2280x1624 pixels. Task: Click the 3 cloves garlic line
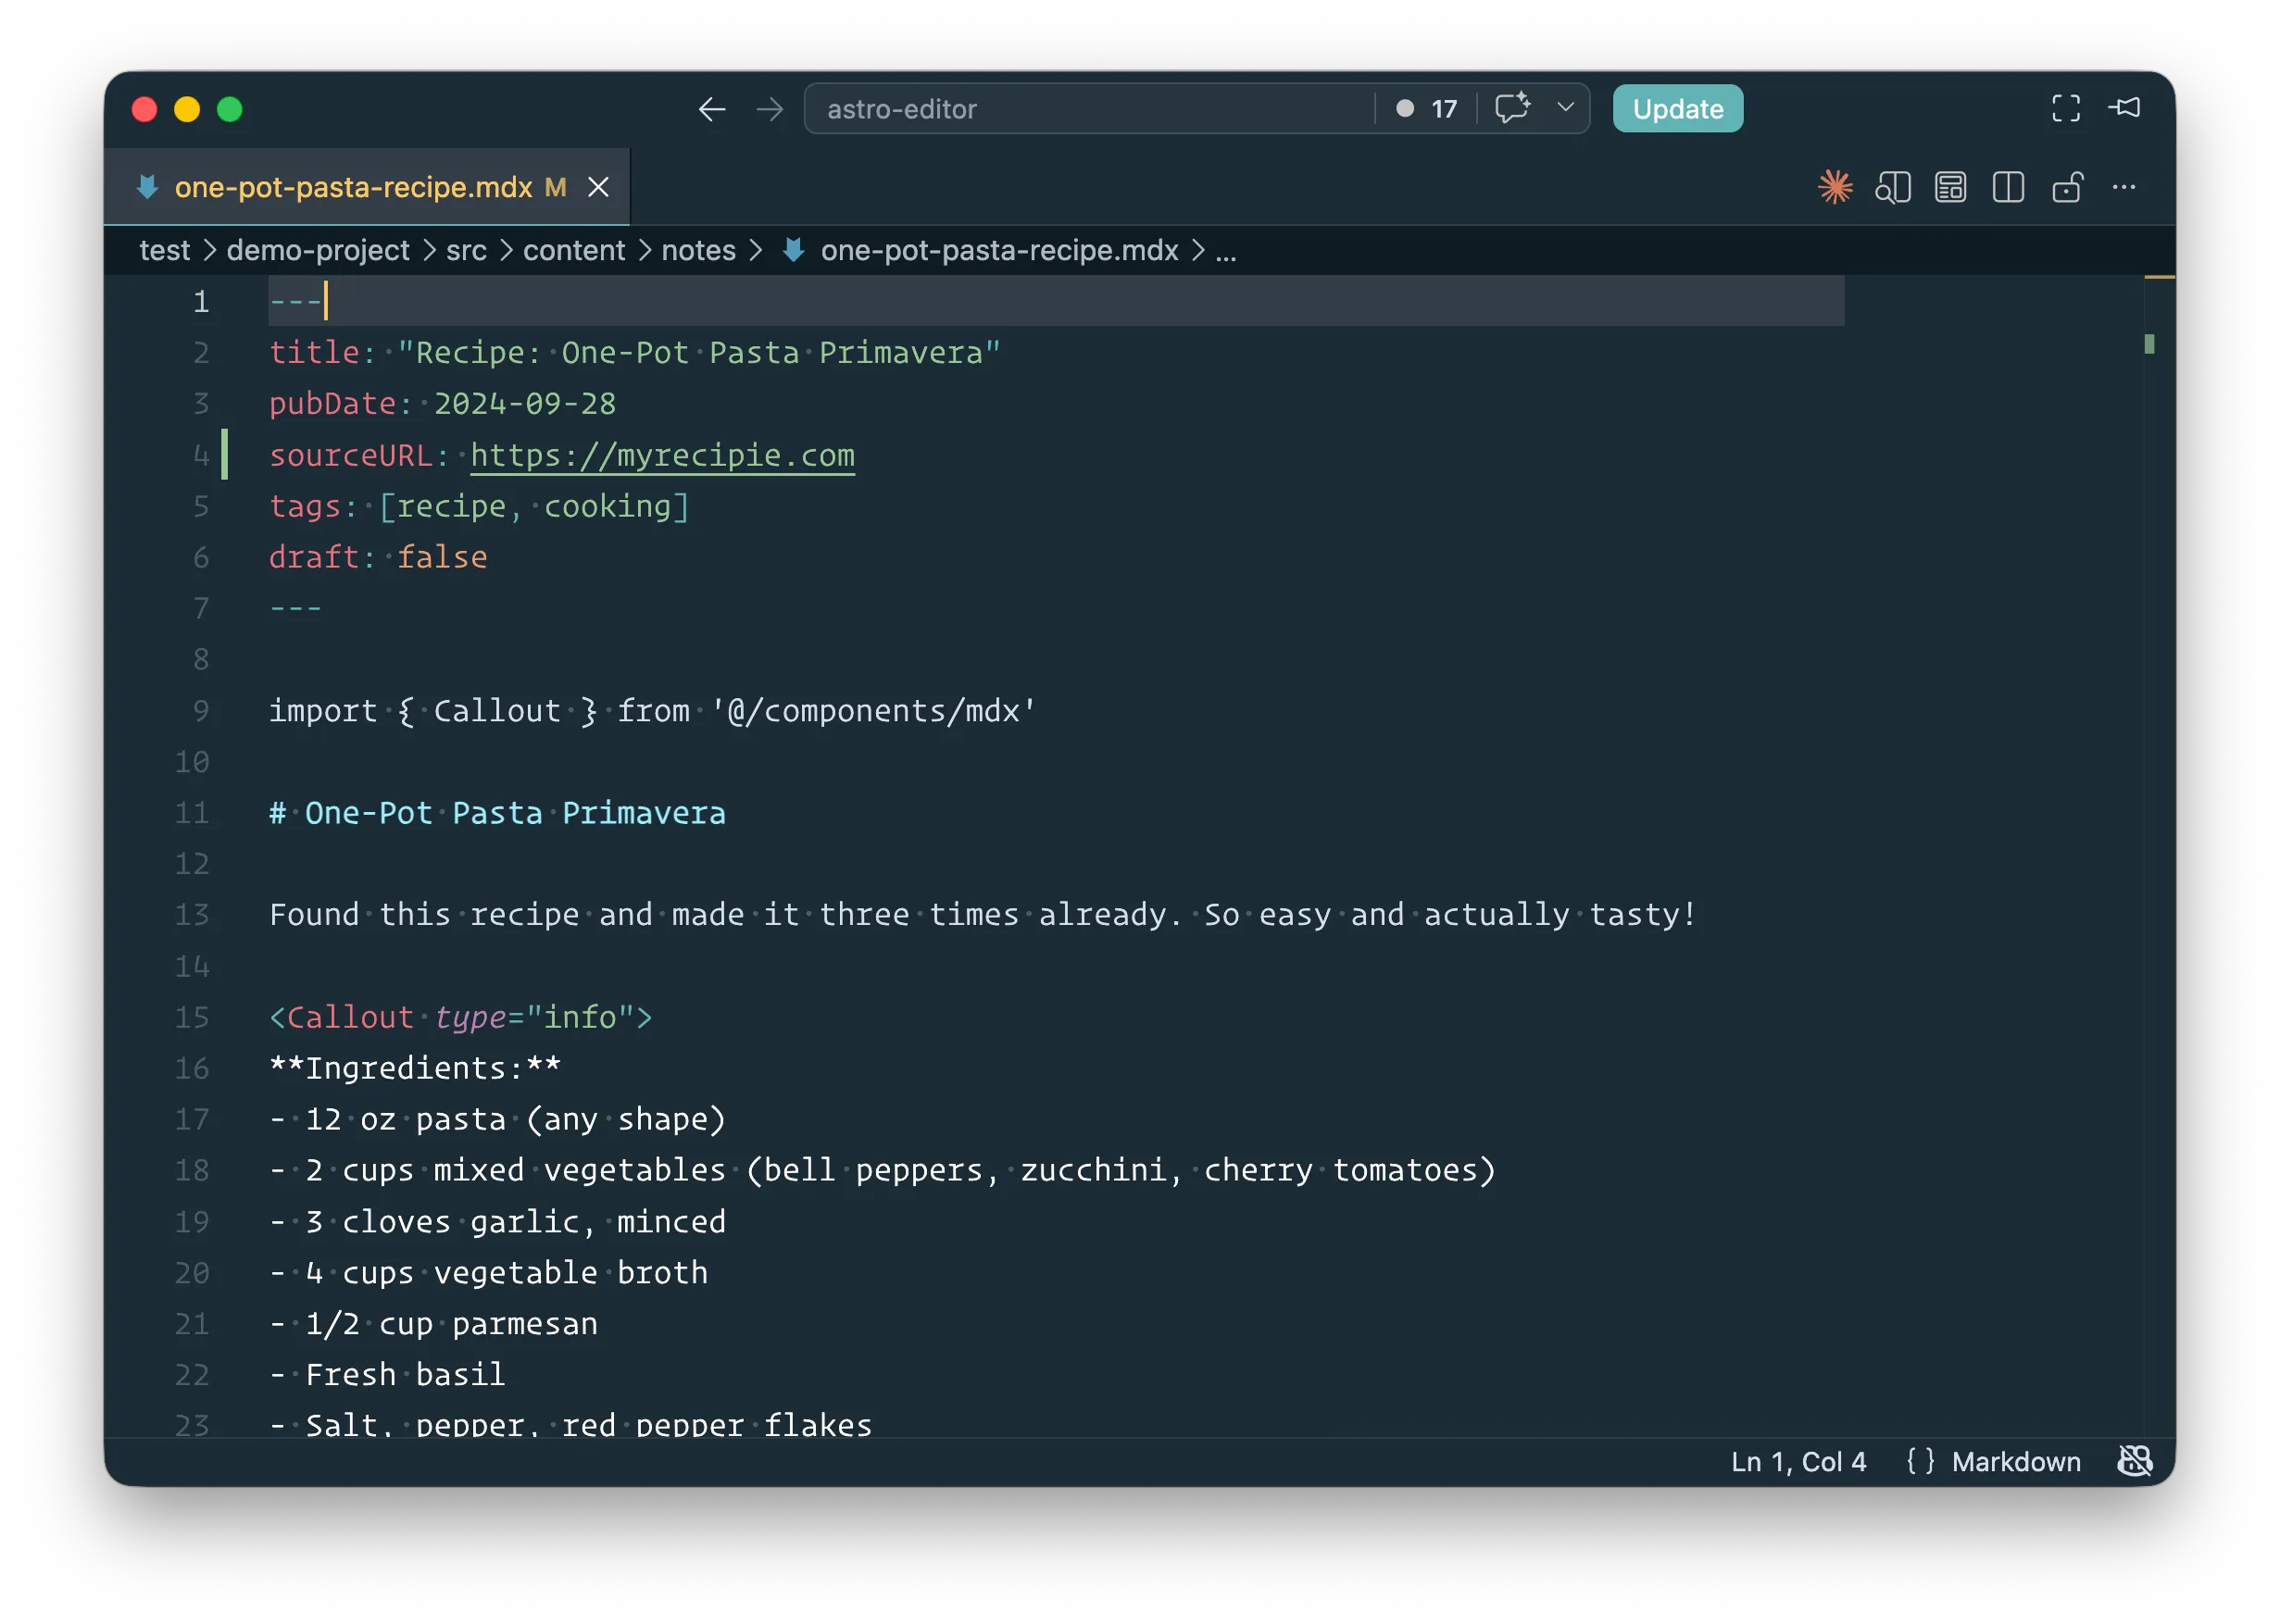coord(497,1221)
